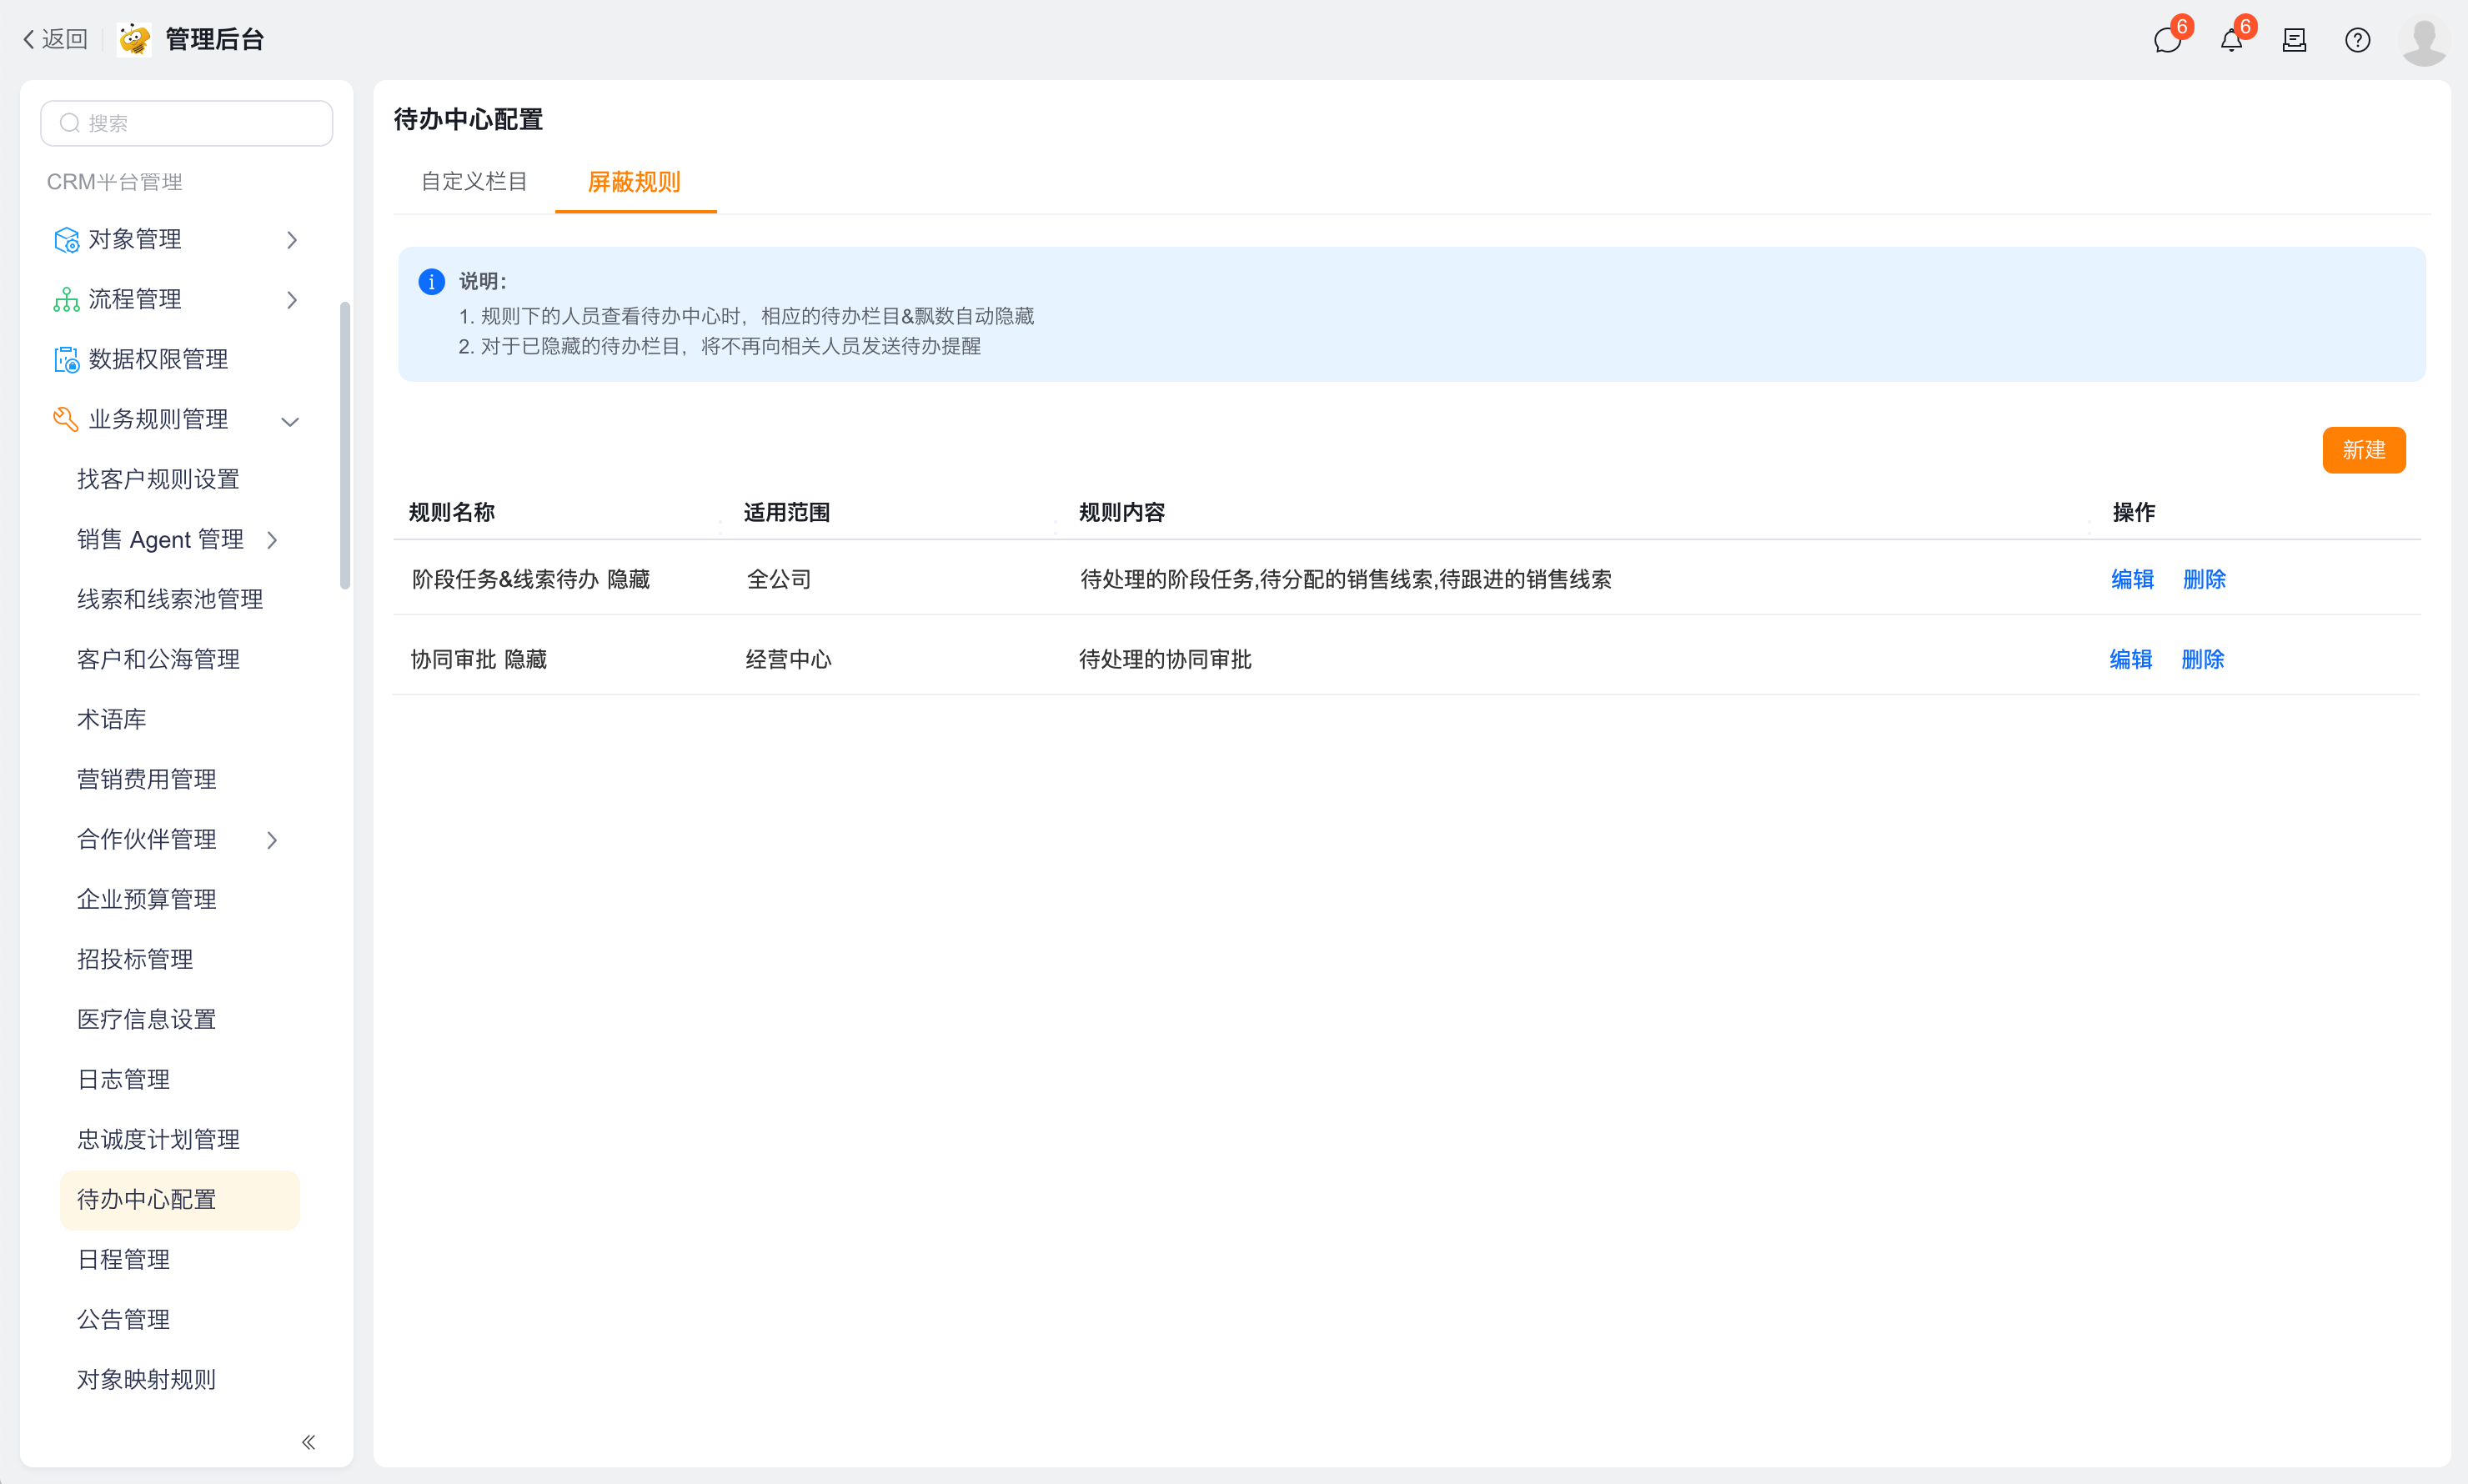Collapse the sidebar with double-chevron icon
The width and height of the screenshot is (2468, 1484).
click(x=308, y=1441)
